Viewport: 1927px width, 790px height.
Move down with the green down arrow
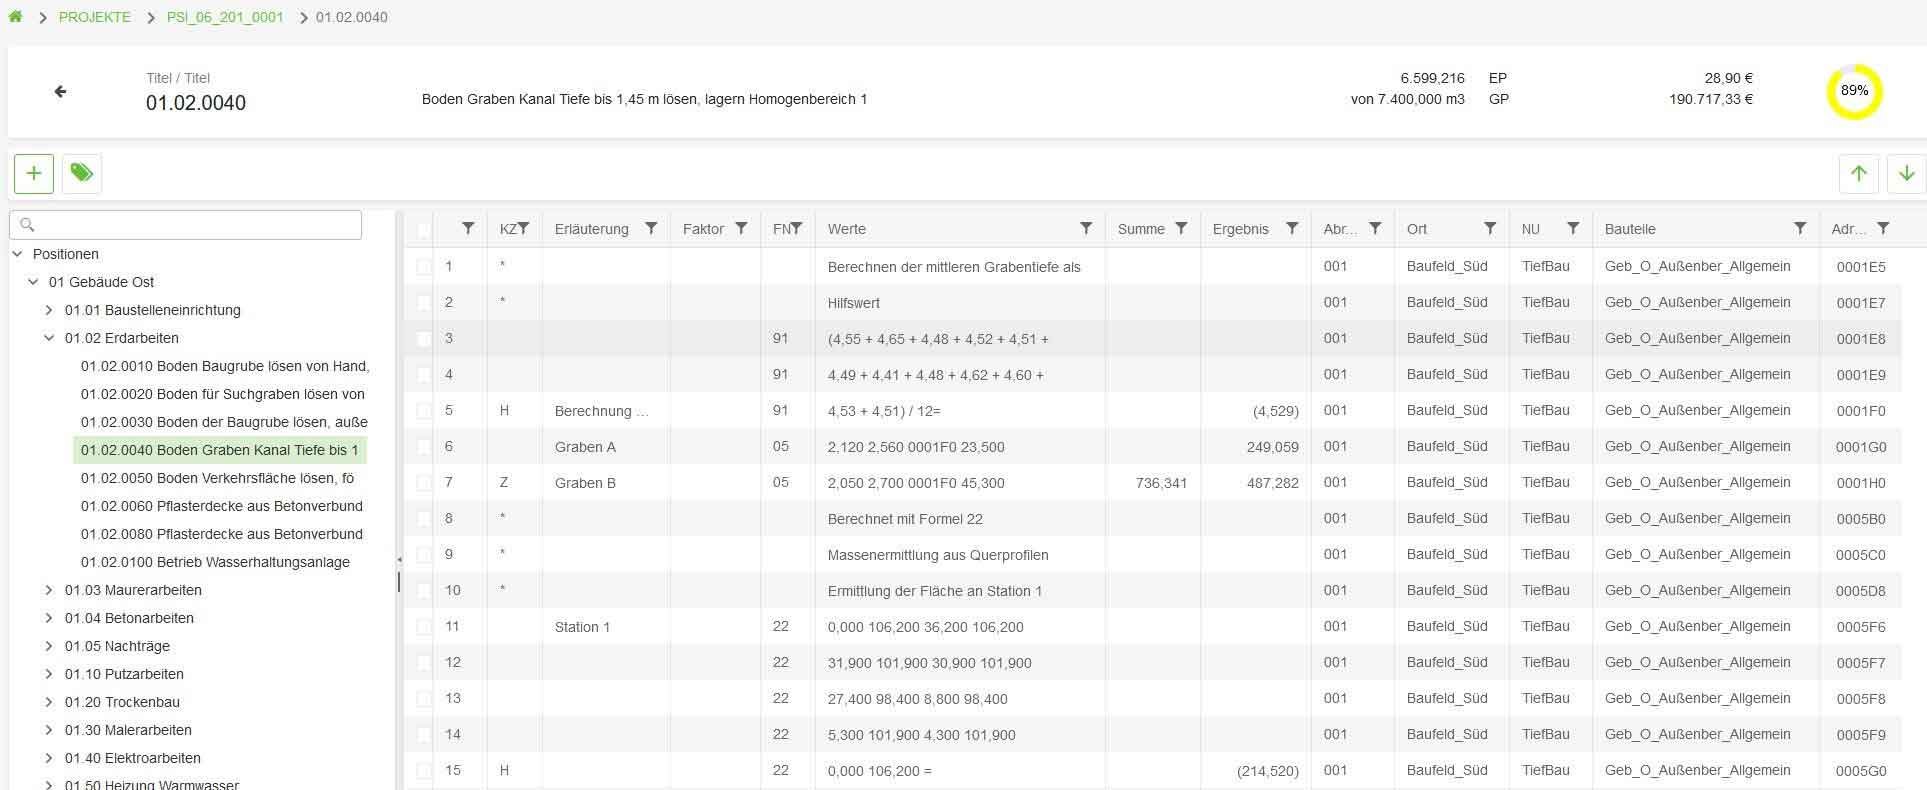coord(1906,173)
